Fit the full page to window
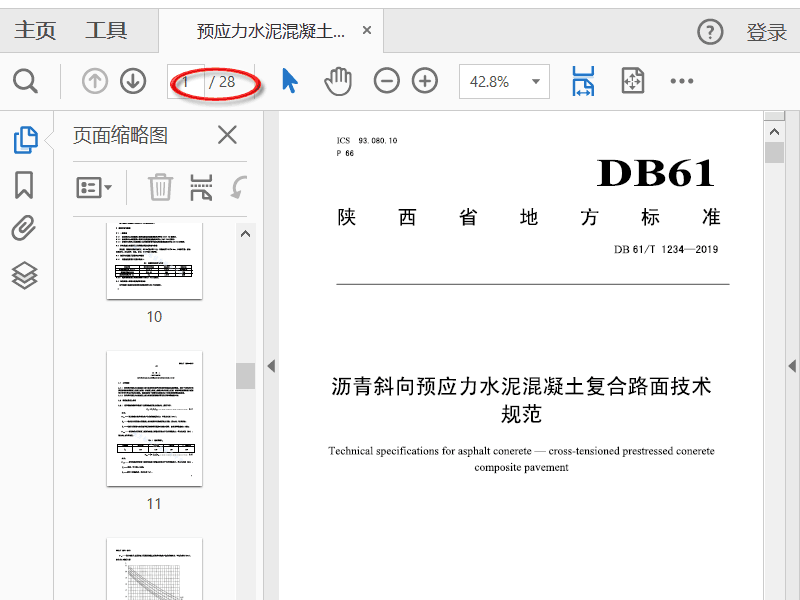800x600 pixels. coord(633,81)
